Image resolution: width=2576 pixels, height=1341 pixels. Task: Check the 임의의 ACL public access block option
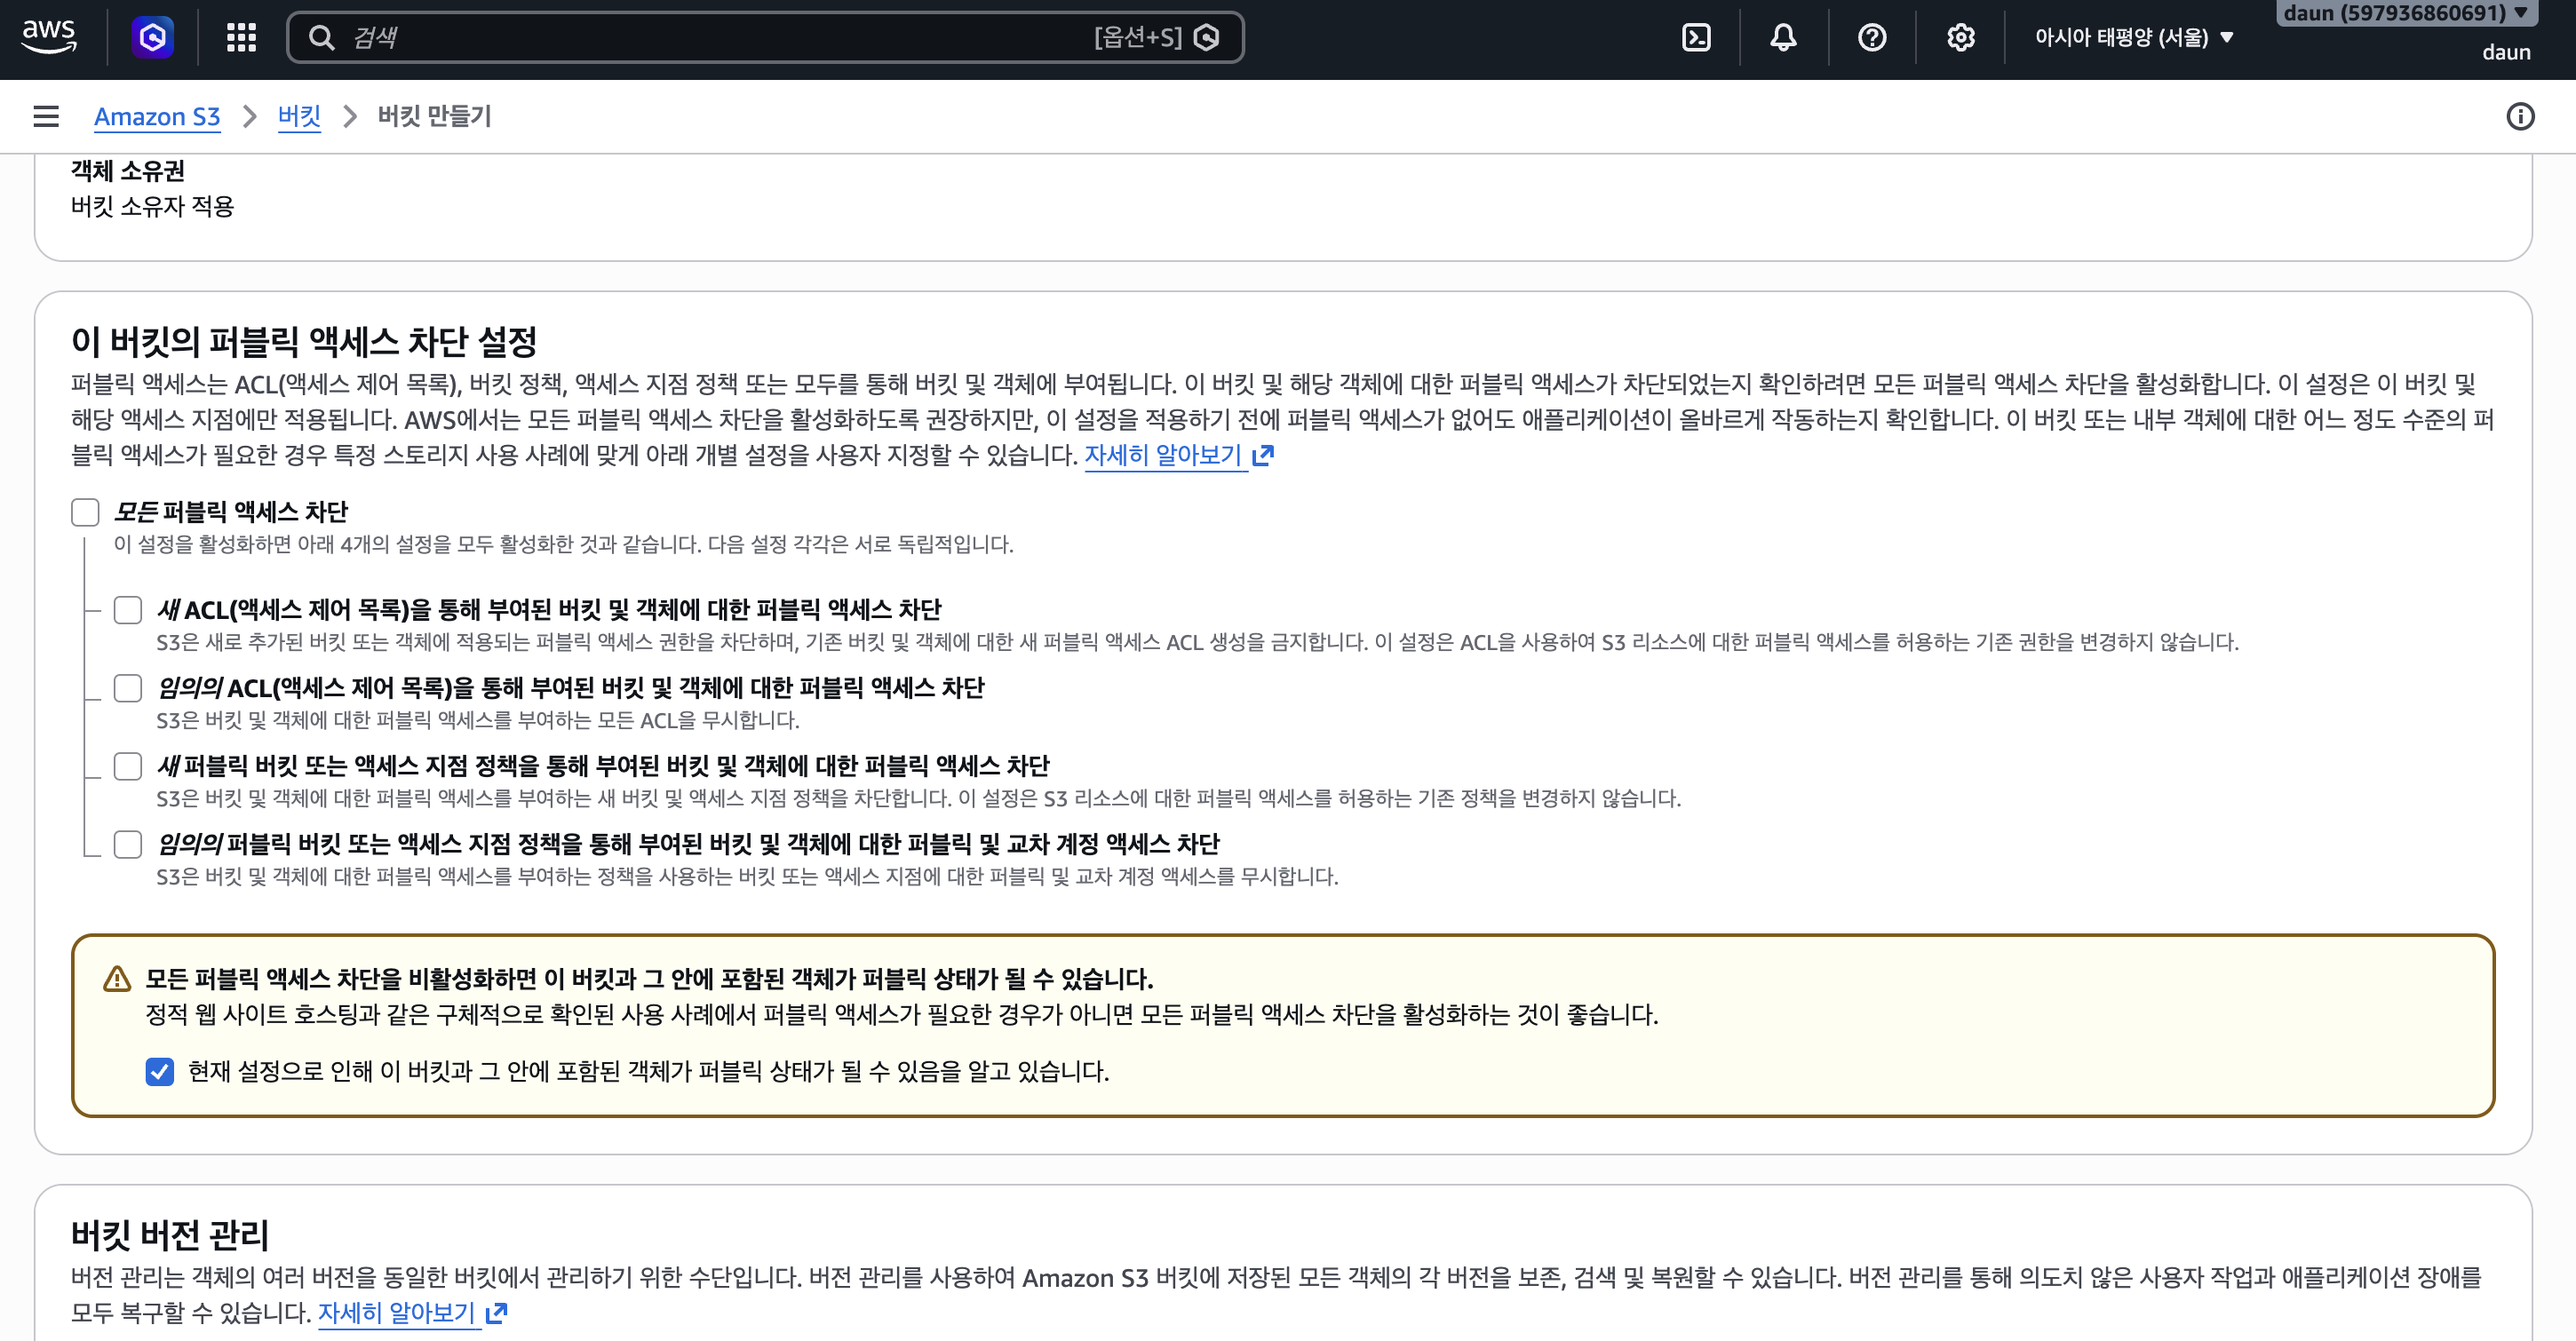click(x=128, y=688)
